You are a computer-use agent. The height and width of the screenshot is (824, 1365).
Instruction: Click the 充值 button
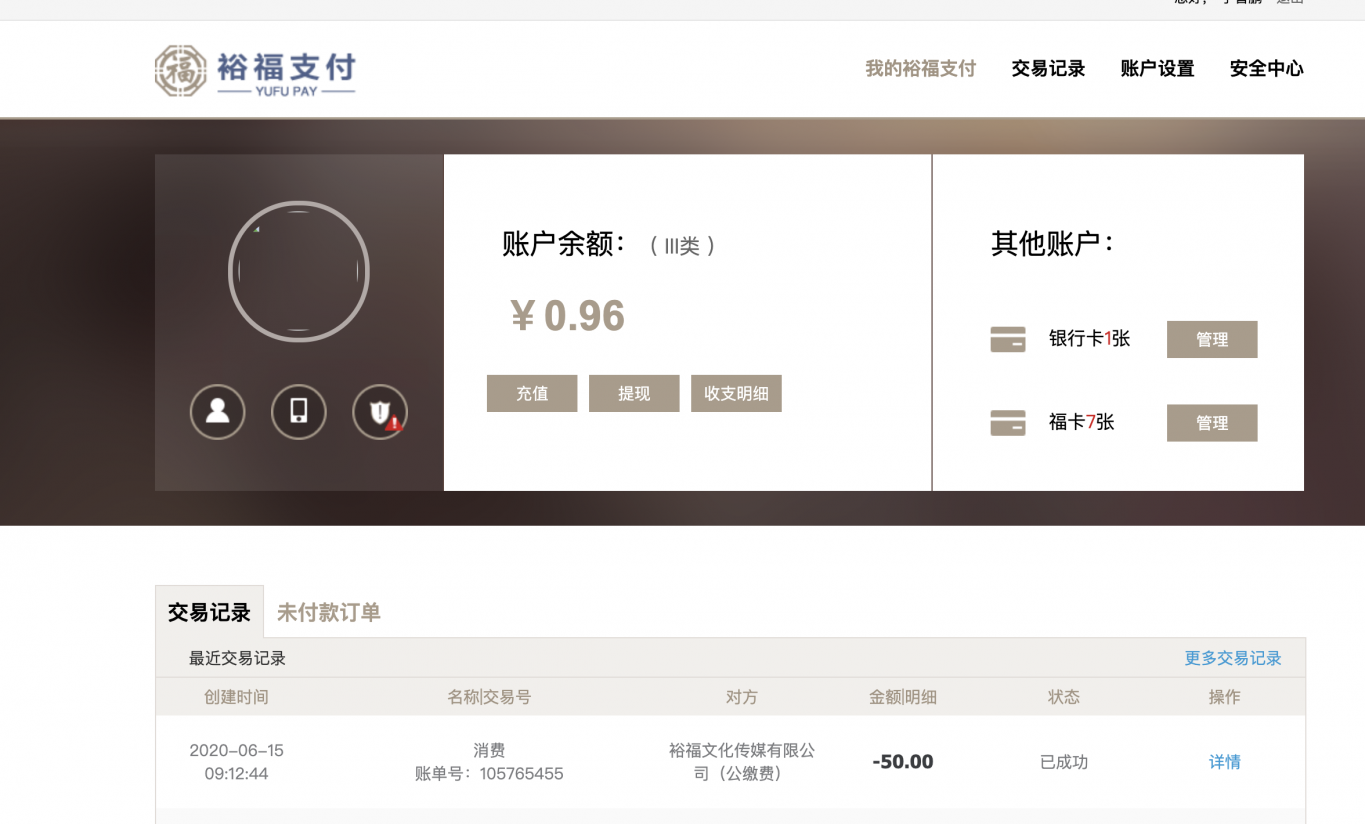click(532, 394)
